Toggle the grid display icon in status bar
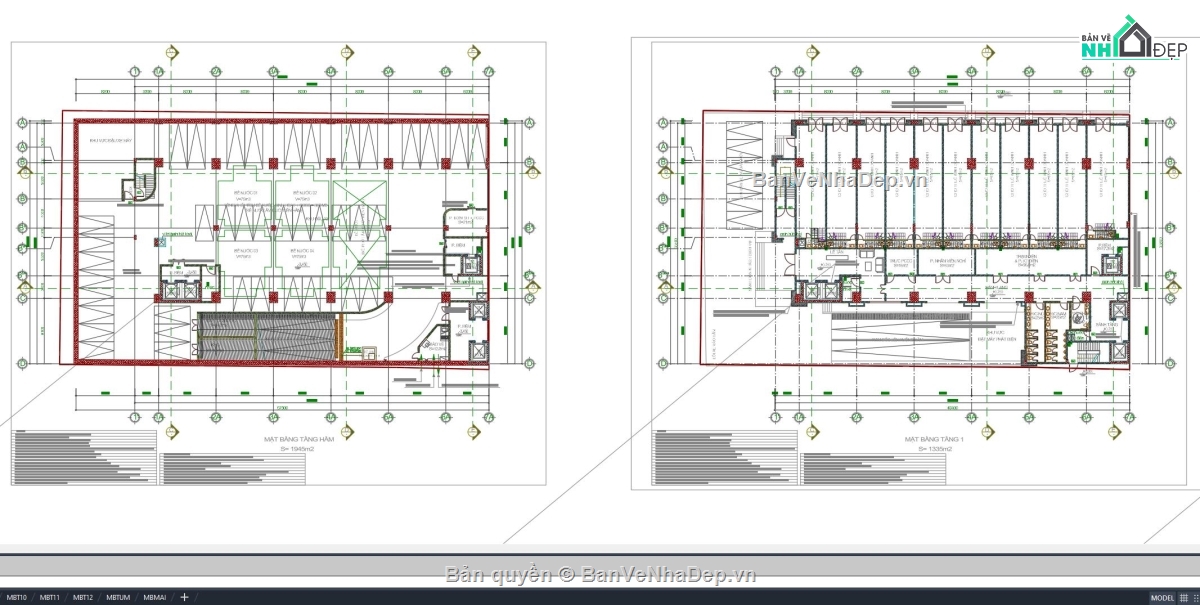Screen dimensions: 1200x605 [x=1184, y=598]
